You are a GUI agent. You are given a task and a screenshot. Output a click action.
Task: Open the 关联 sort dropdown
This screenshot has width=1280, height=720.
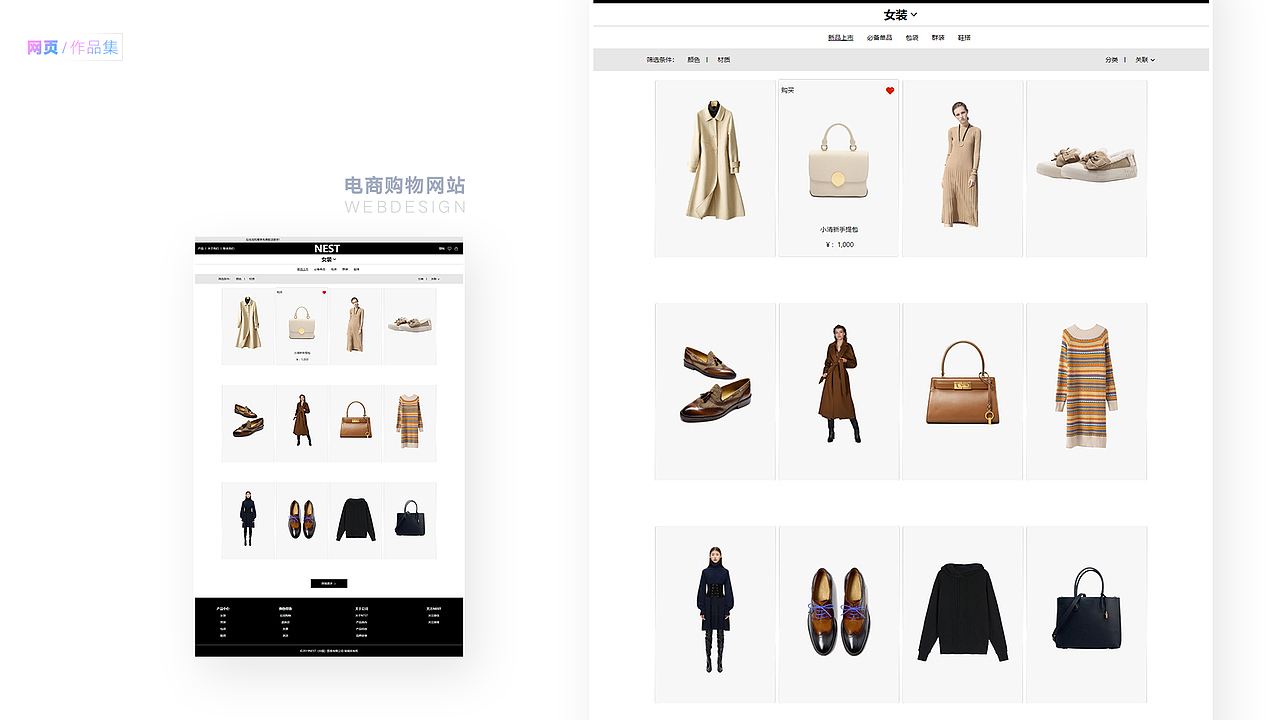click(x=1145, y=60)
